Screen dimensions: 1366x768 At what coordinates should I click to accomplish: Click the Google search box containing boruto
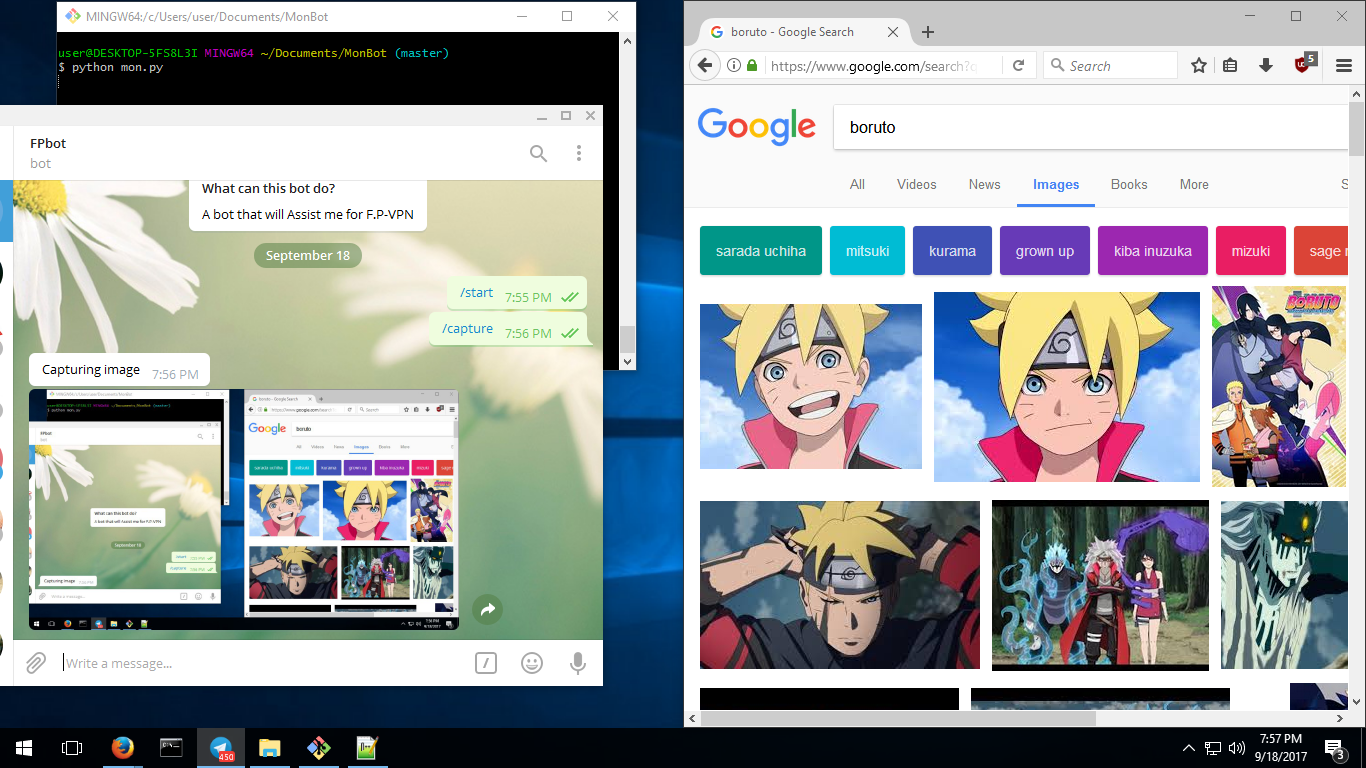[1091, 127]
